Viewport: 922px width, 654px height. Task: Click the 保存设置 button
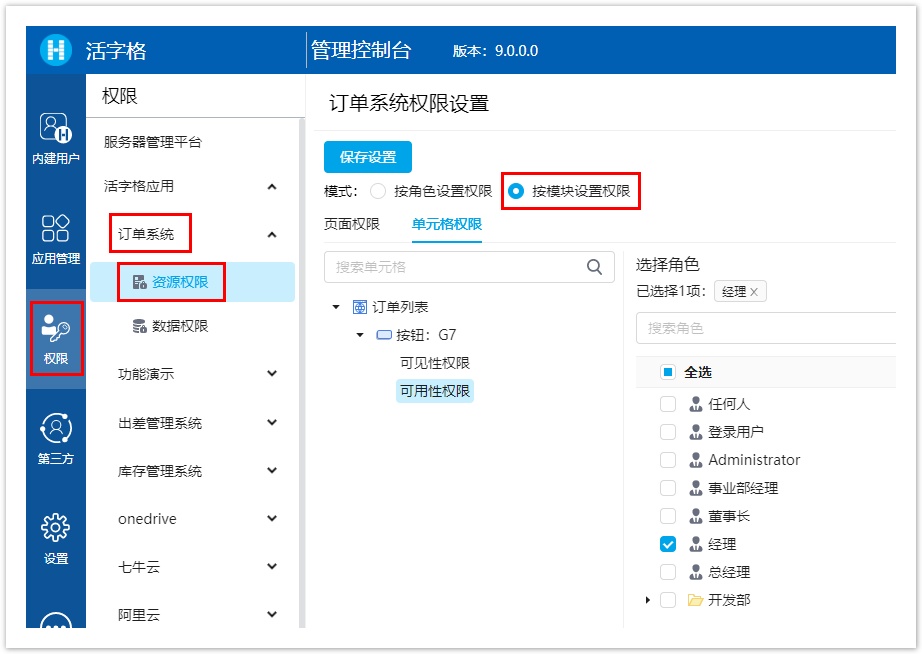click(367, 157)
